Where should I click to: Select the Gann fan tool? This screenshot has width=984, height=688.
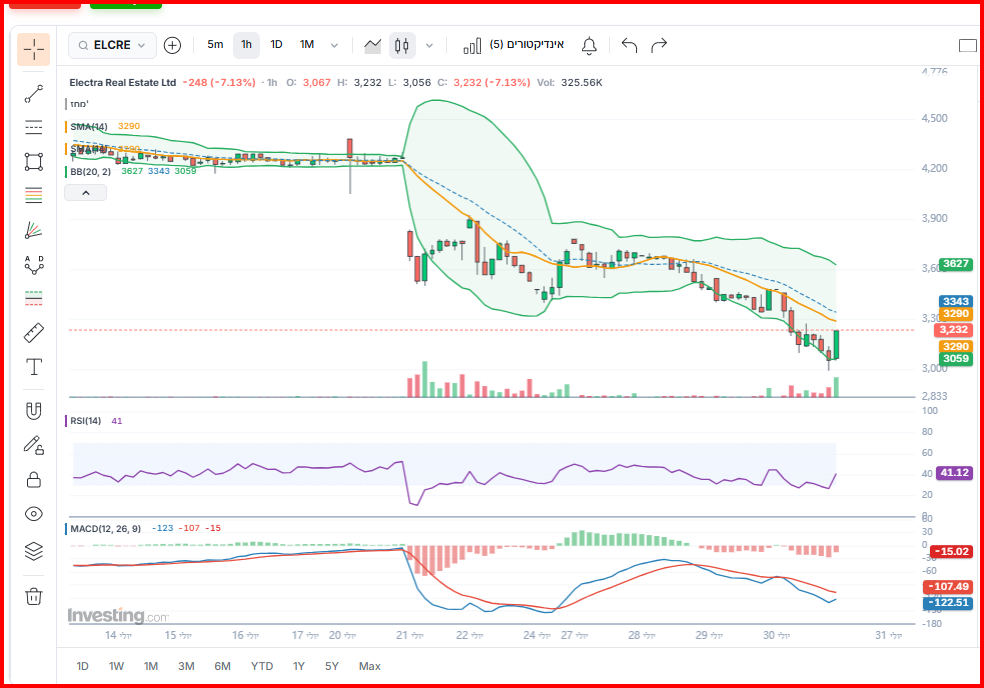click(x=33, y=230)
